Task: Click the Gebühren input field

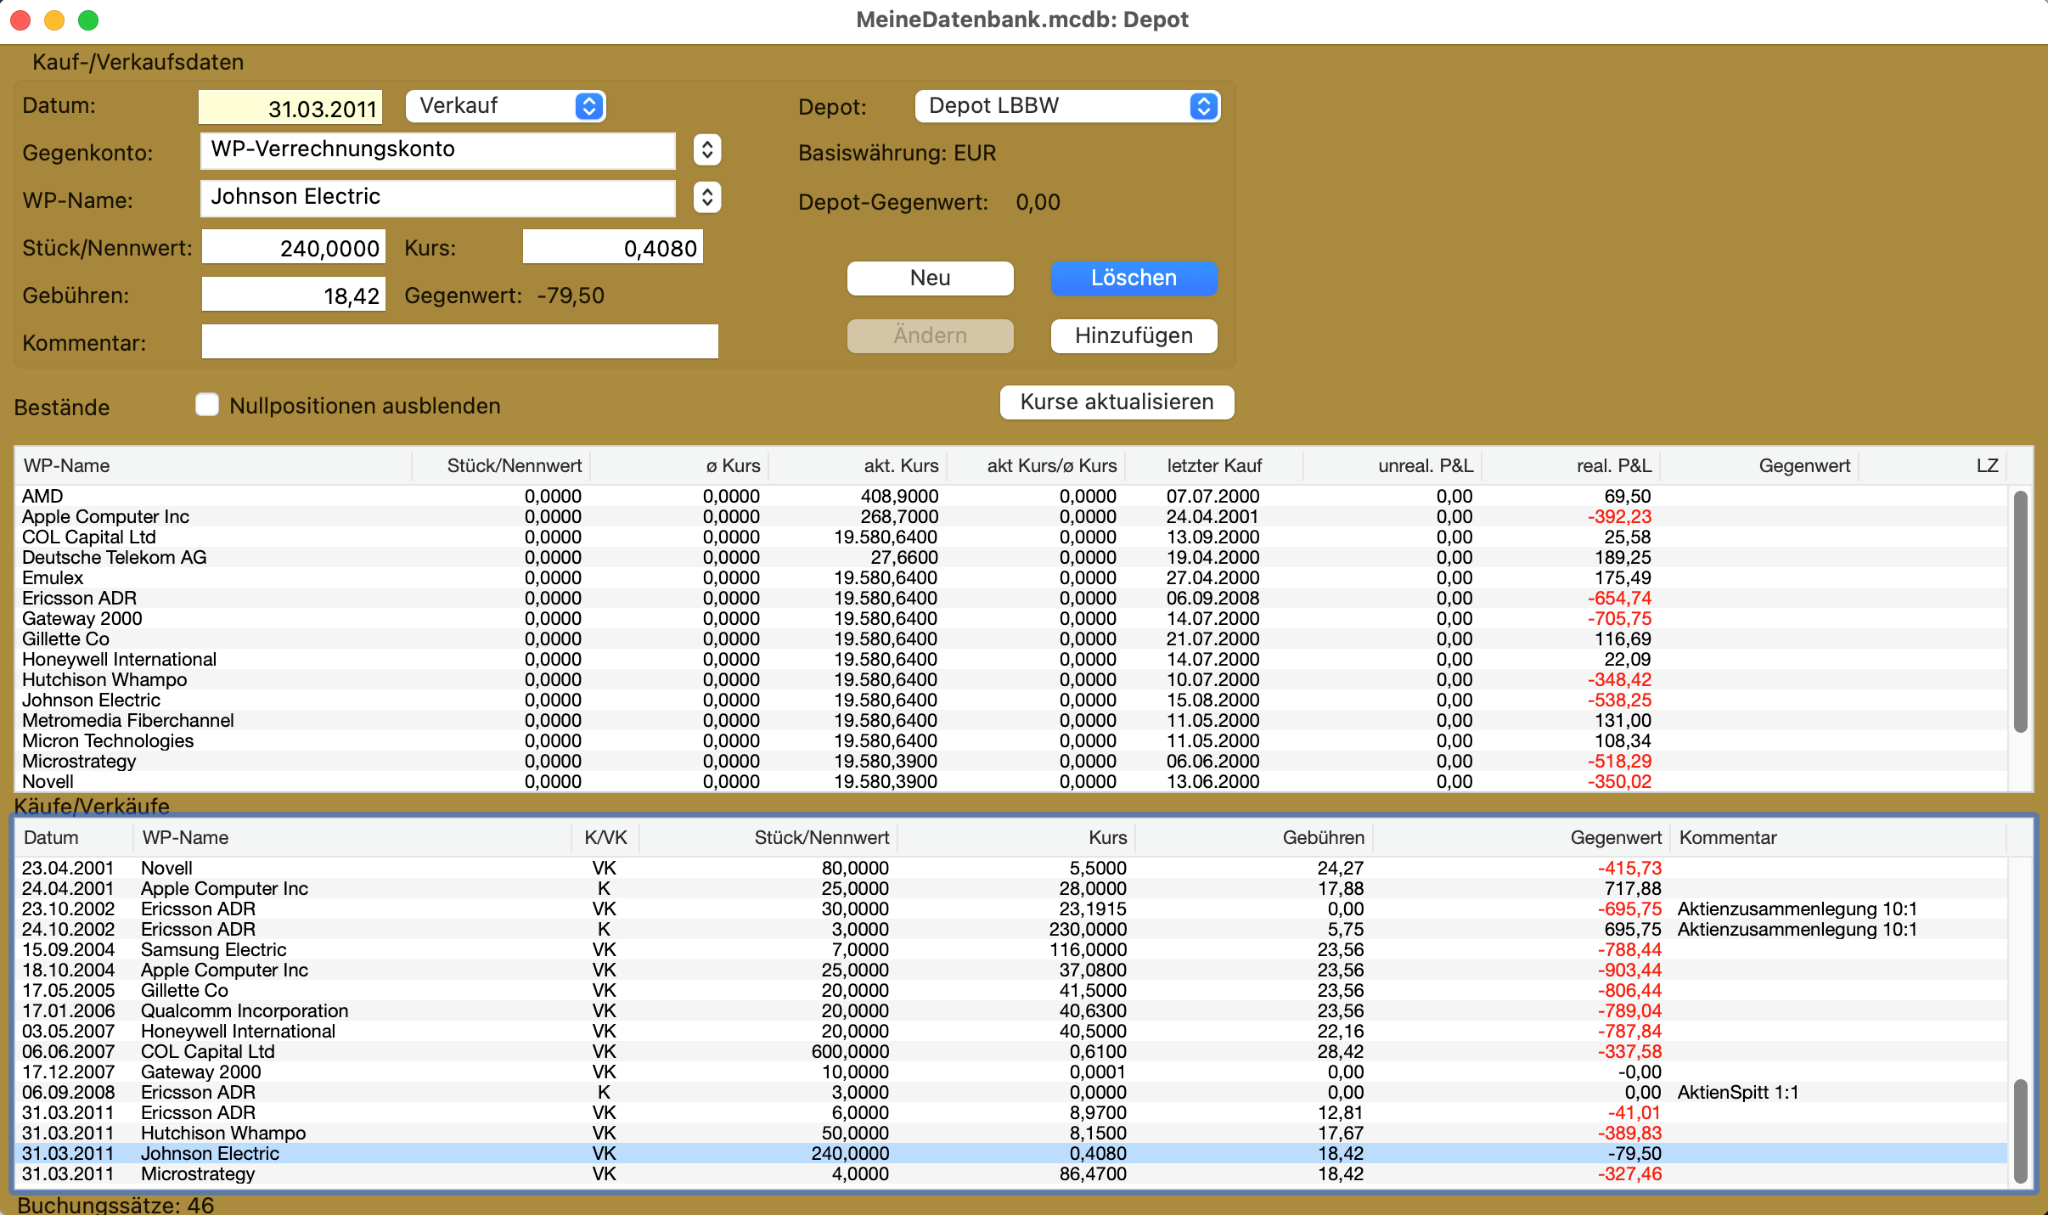Action: [x=294, y=296]
